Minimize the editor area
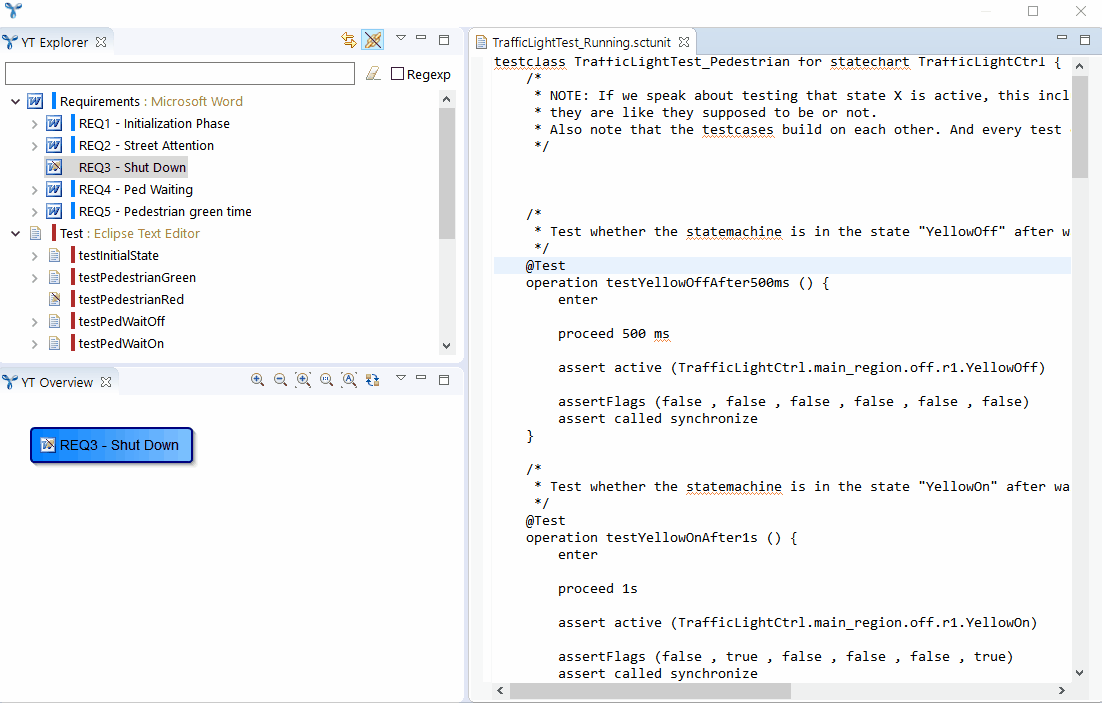The image size is (1102, 703). [1062, 38]
